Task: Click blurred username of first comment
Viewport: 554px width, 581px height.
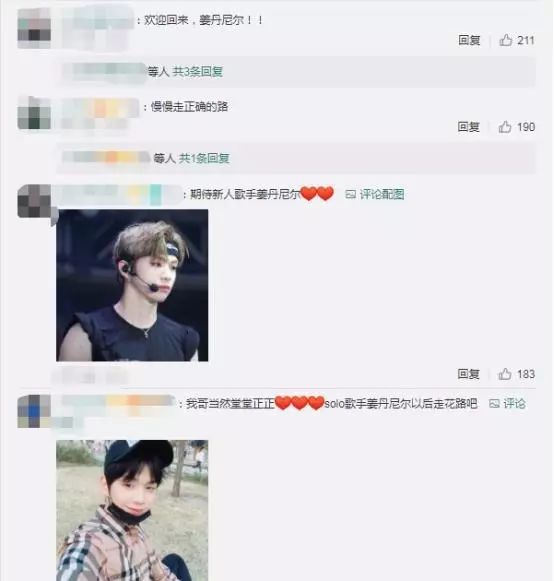Action: tap(97, 19)
